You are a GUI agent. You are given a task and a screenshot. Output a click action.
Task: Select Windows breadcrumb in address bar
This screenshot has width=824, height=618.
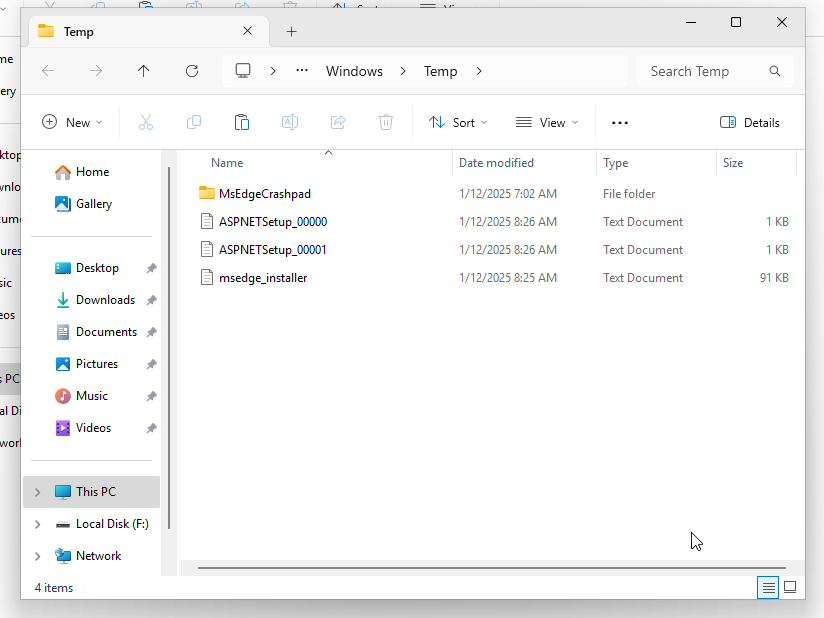pyautogui.click(x=354, y=71)
